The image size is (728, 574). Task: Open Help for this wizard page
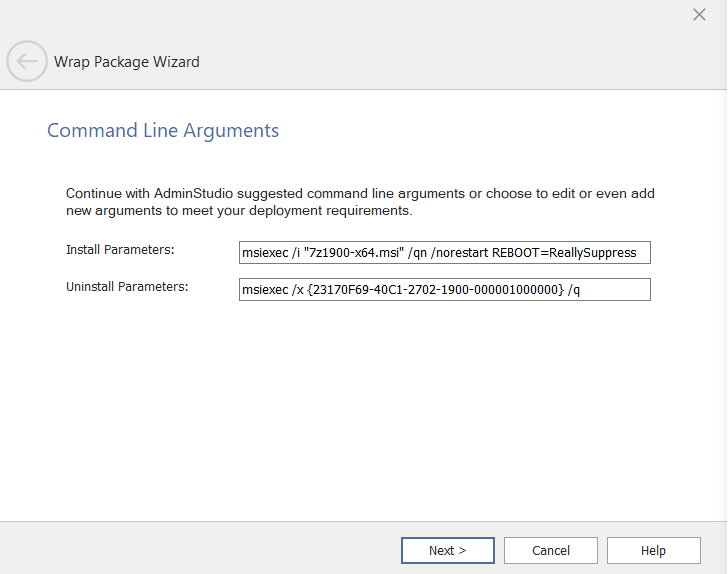click(x=653, y=550)
